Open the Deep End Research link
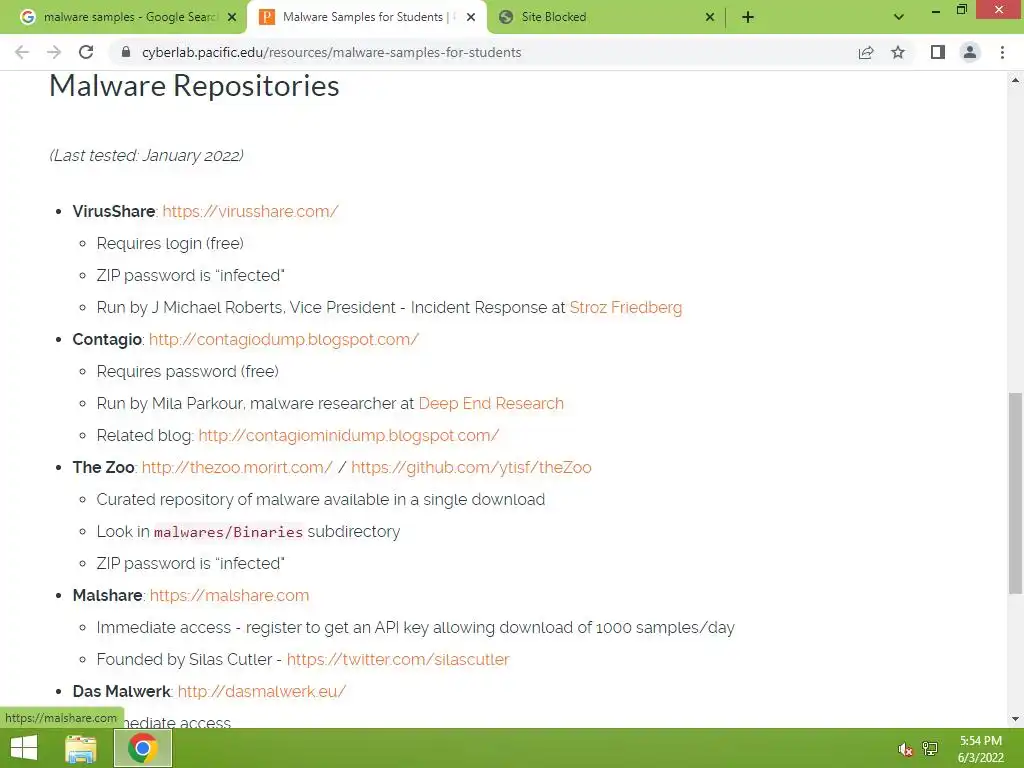This screenshot has width=1024, height=768. pos(491,403)
